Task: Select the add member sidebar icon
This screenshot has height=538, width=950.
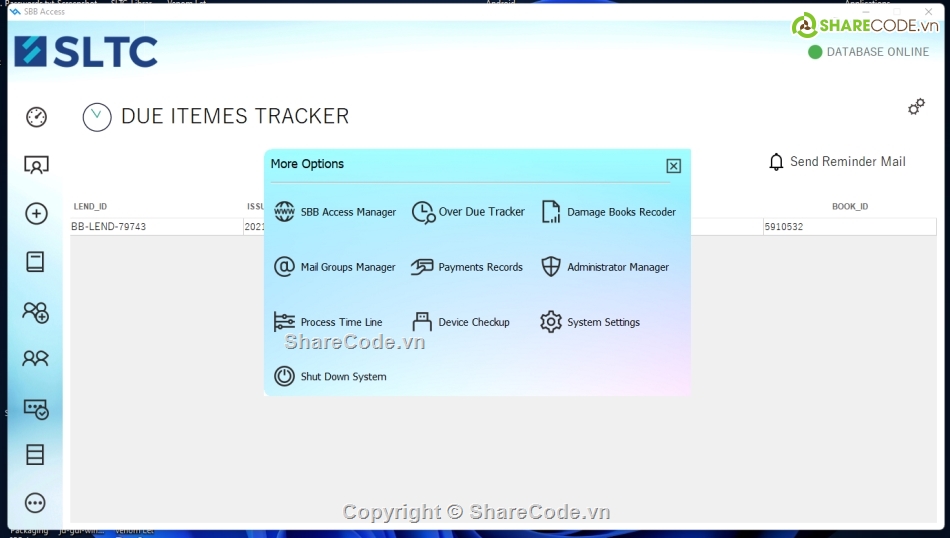Action: 36,312
